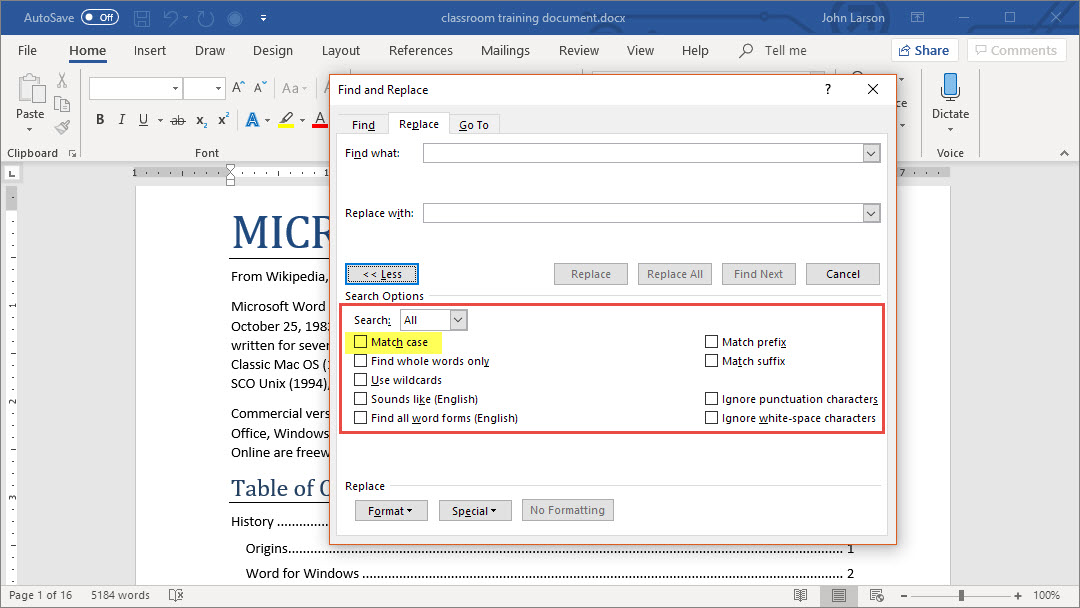The image size is (1080, 608).
Task: Click the zoom slider in status bar
Action: [x=961, y=595]
